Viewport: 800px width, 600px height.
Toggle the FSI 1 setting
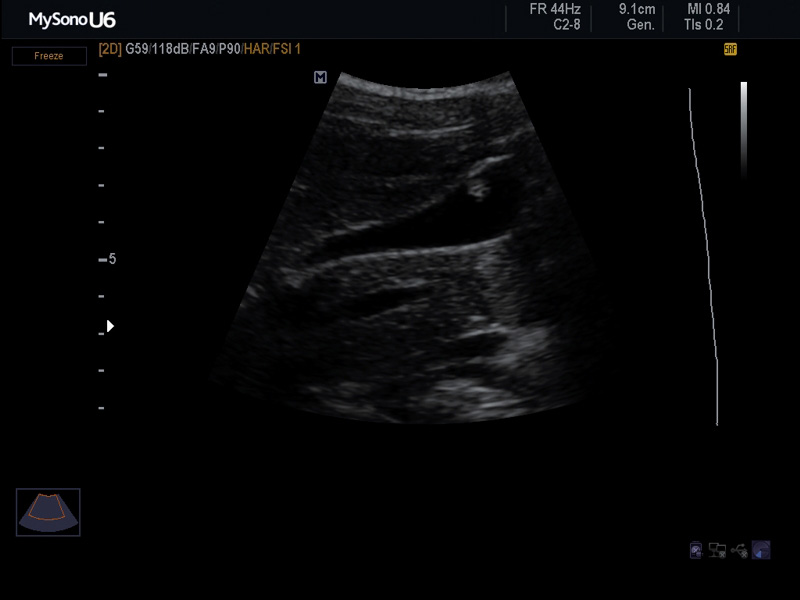(287, 49)
